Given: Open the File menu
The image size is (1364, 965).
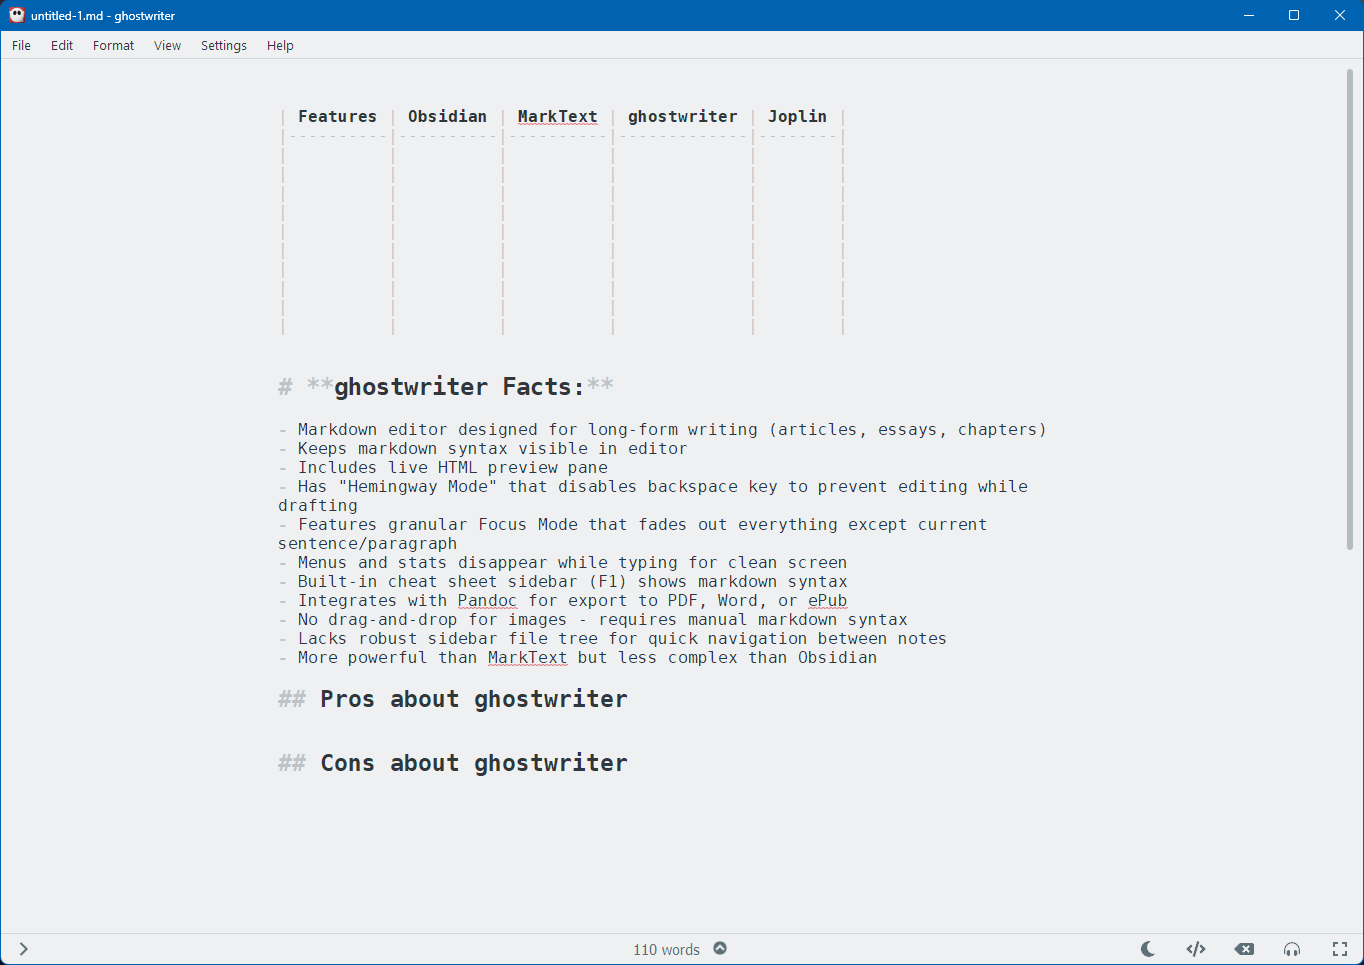Looking at the screenshot, I should (21, 45).
